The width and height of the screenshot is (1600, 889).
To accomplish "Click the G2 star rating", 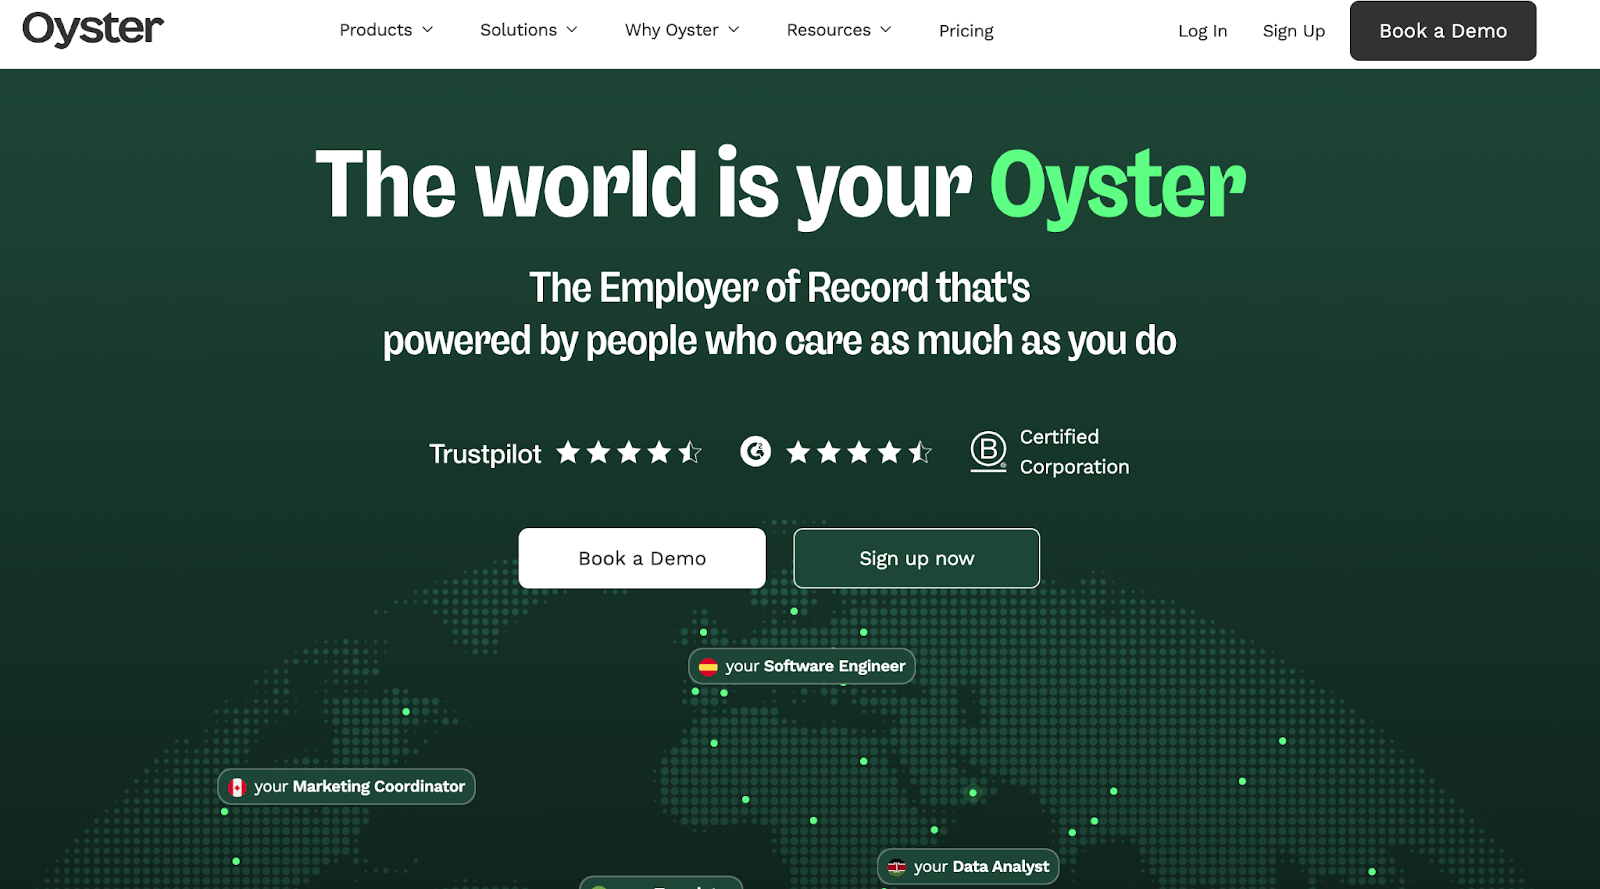I will click(x=859, y=453).
